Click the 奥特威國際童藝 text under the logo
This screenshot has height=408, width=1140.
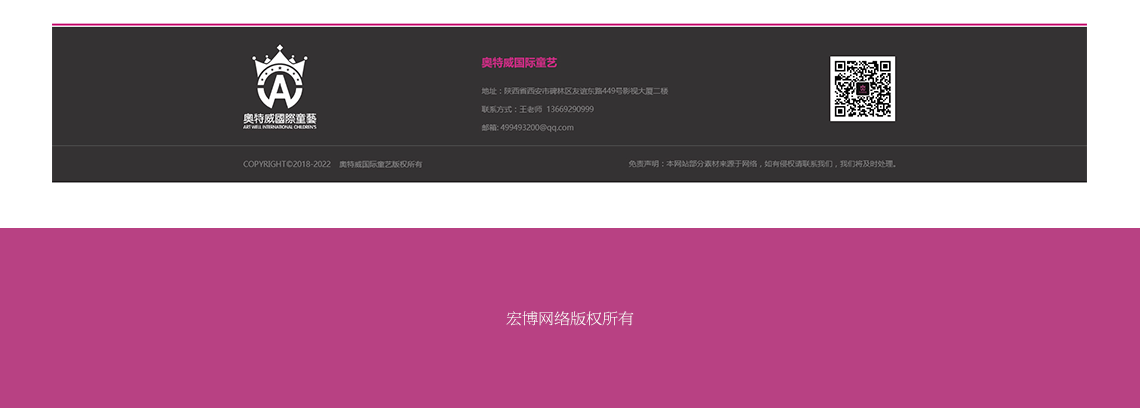(x=280, y=118)
